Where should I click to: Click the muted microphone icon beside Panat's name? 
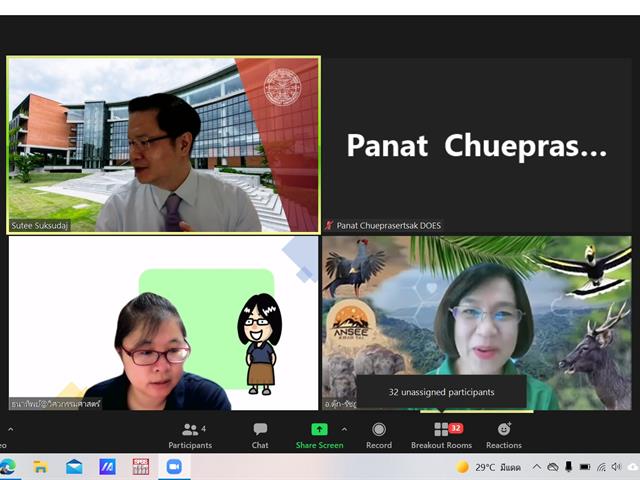click(329, 225)
